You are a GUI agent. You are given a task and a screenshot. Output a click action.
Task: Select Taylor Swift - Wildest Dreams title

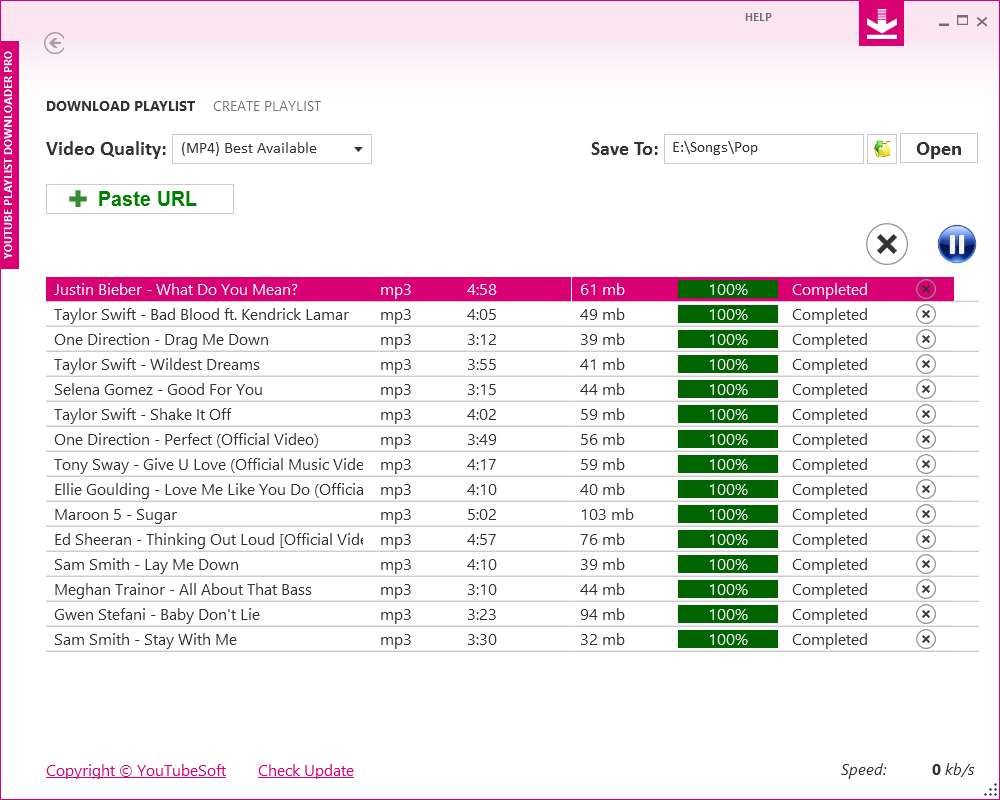click(157, 364)
